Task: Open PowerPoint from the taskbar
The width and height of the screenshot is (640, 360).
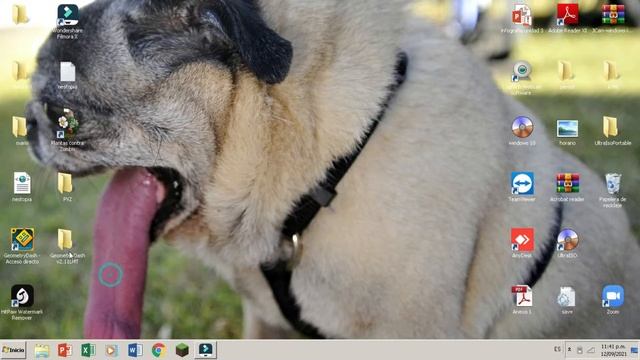Action: coord(65,350)
